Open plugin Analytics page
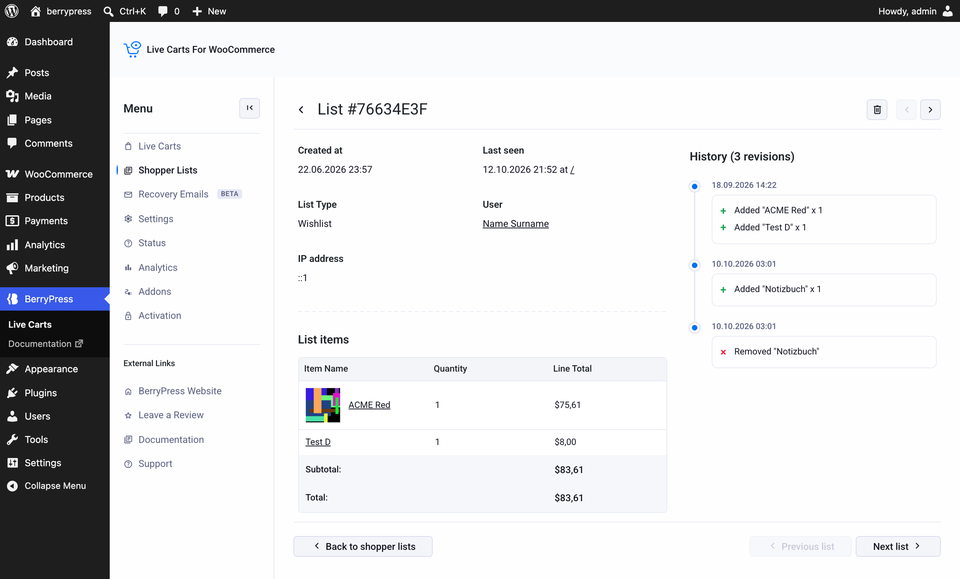Viewport: 960px width, 579px height. 157,267
